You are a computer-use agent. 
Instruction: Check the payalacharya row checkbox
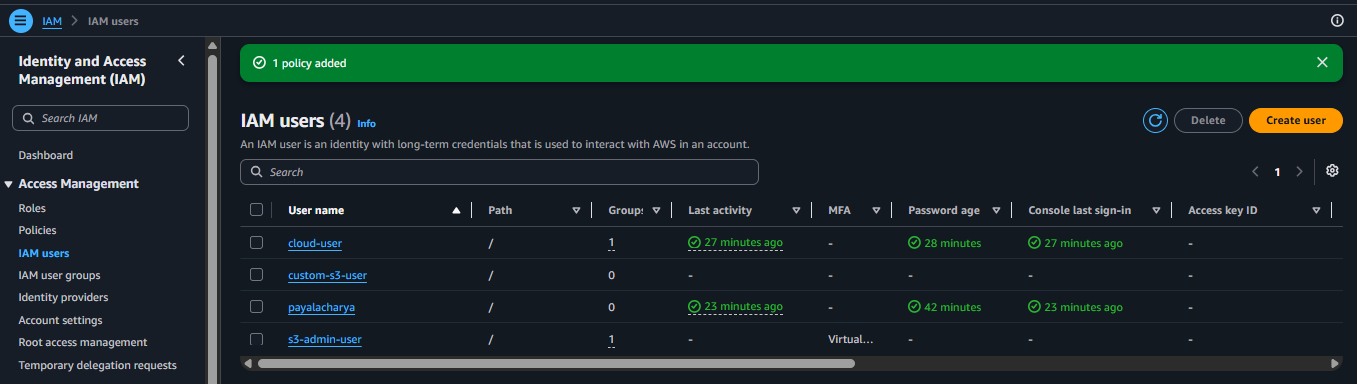[x=256, y=306]
